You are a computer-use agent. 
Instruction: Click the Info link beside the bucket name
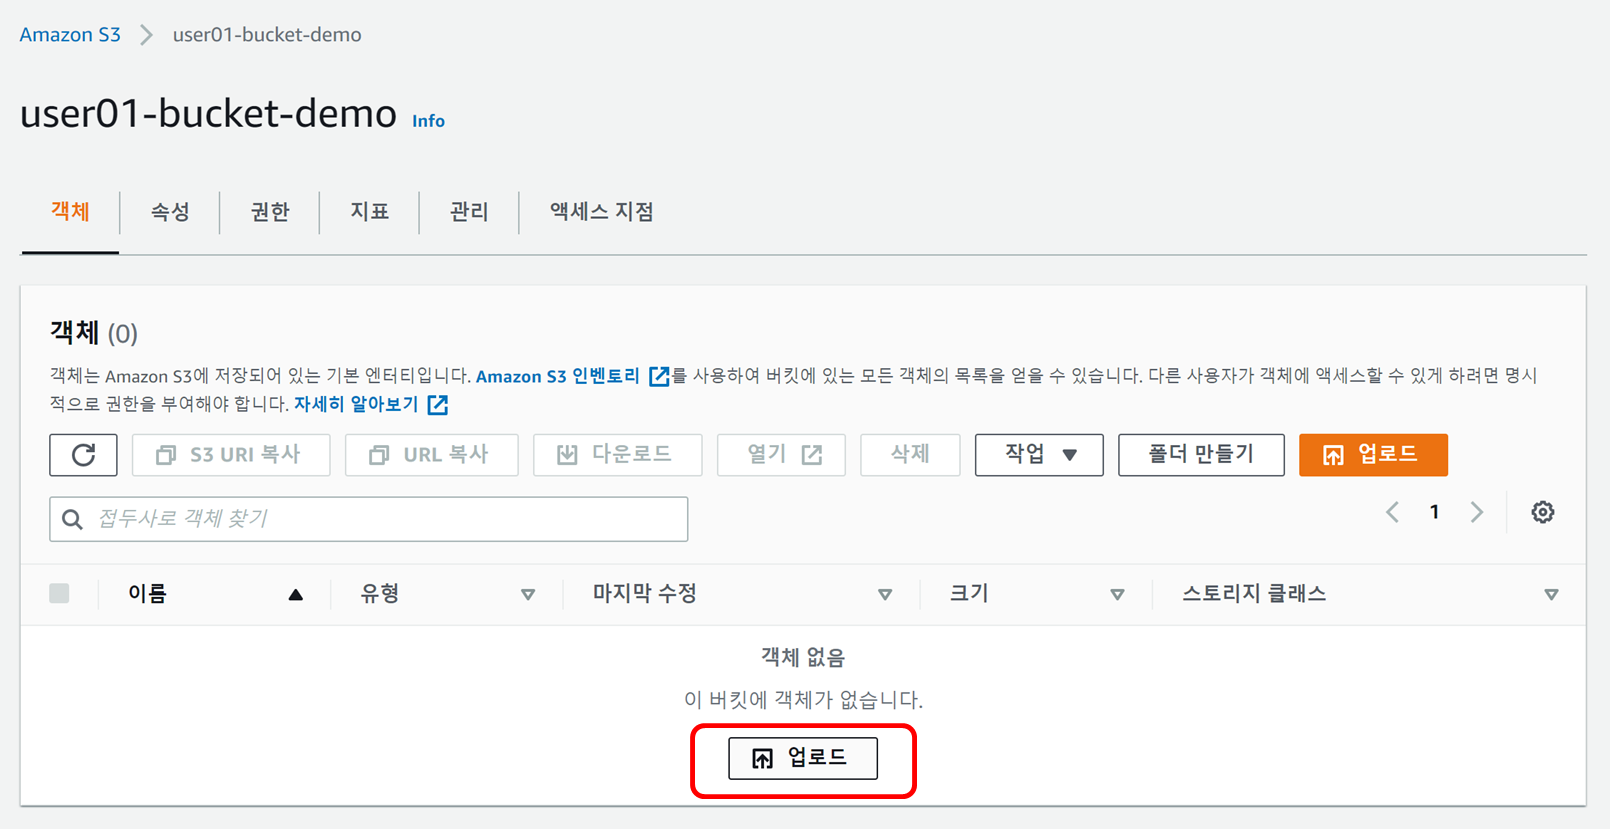(x=428, y=121)
